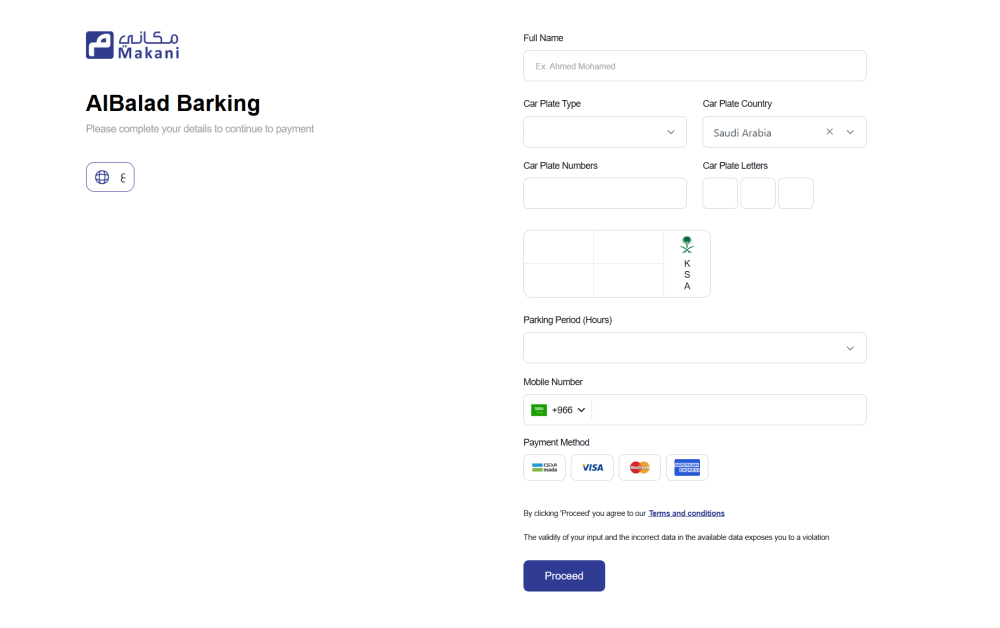This screenshot has height=628, width=1000.
Task: Click the Proceed button
Action: 564,575
